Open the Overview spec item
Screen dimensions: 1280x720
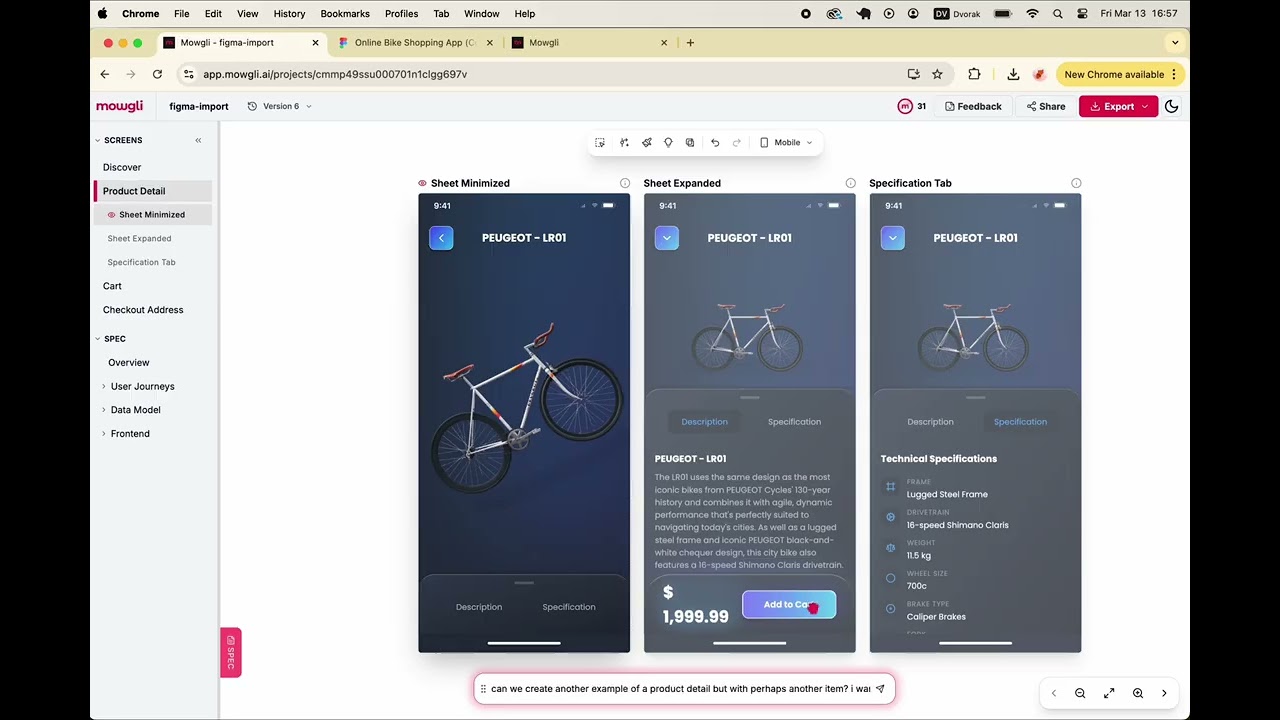[x=129, y=363]
